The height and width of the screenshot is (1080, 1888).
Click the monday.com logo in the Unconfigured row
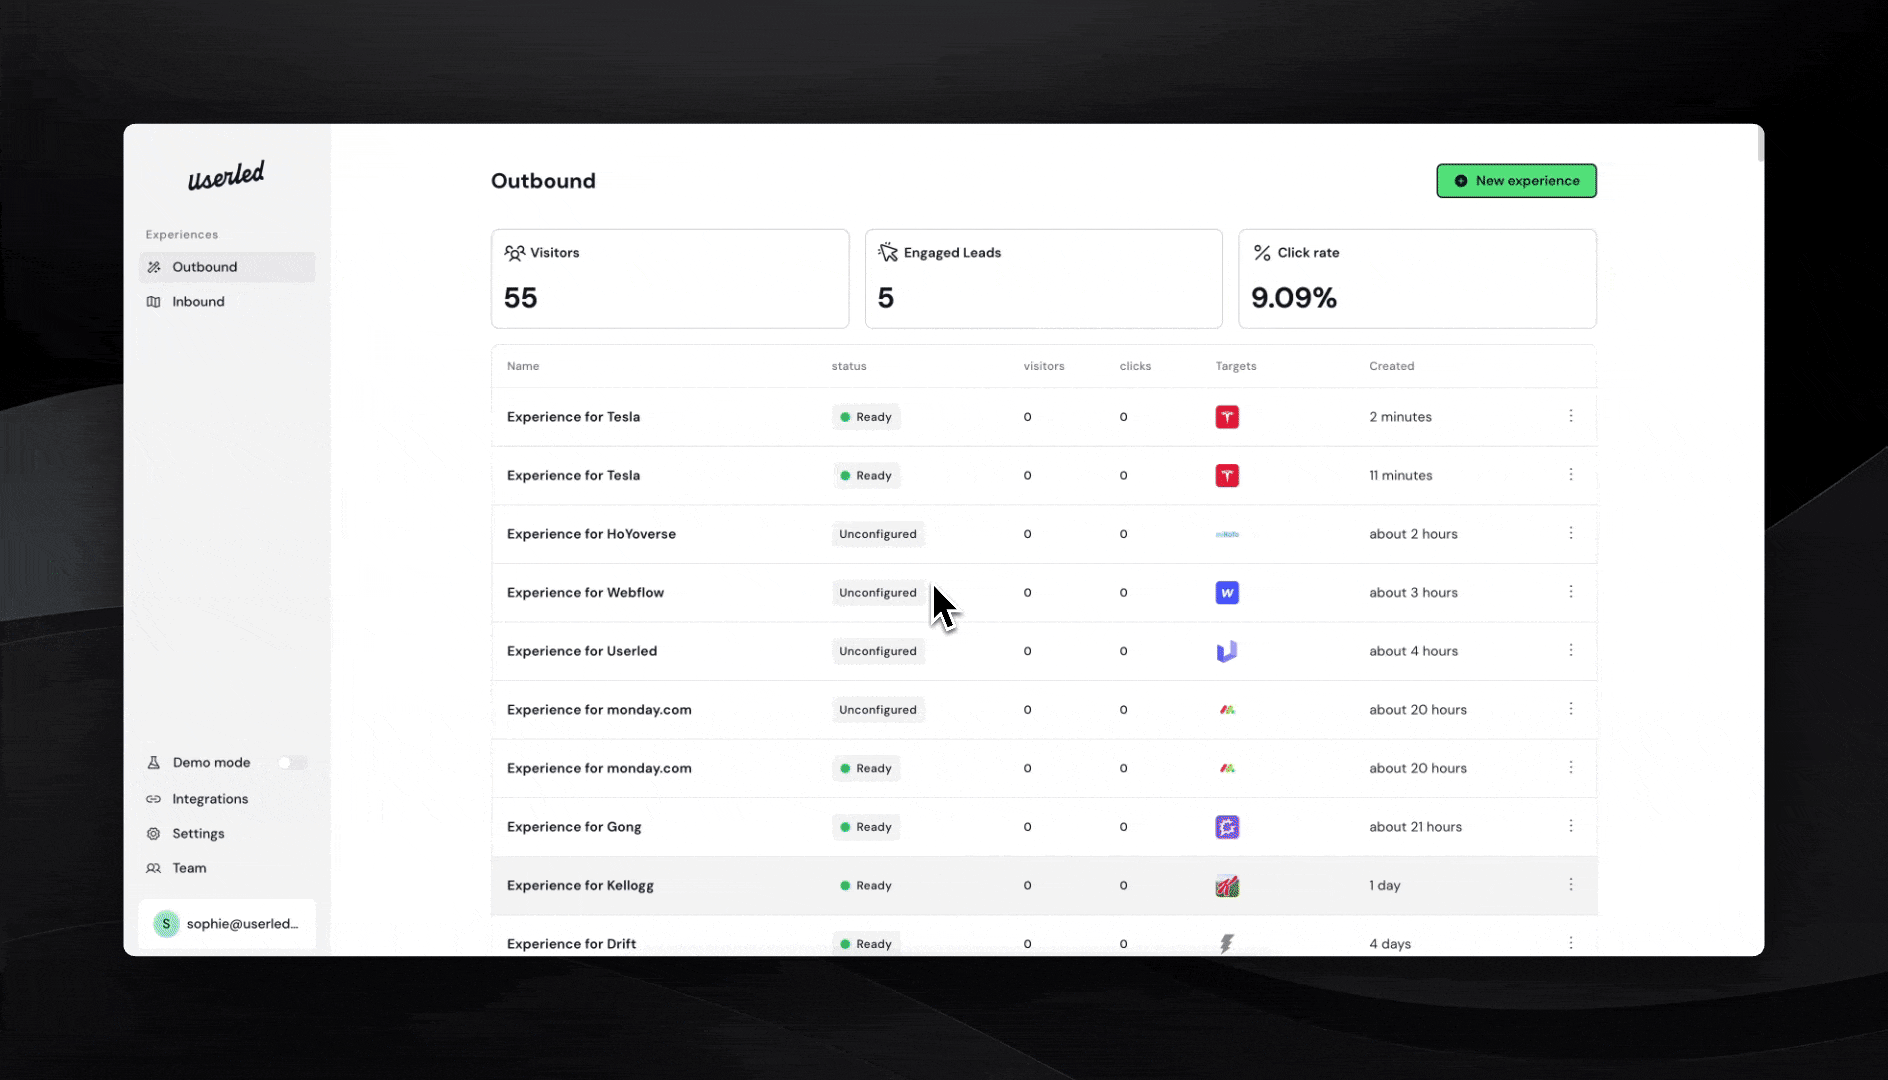[x=1227, y=710]
